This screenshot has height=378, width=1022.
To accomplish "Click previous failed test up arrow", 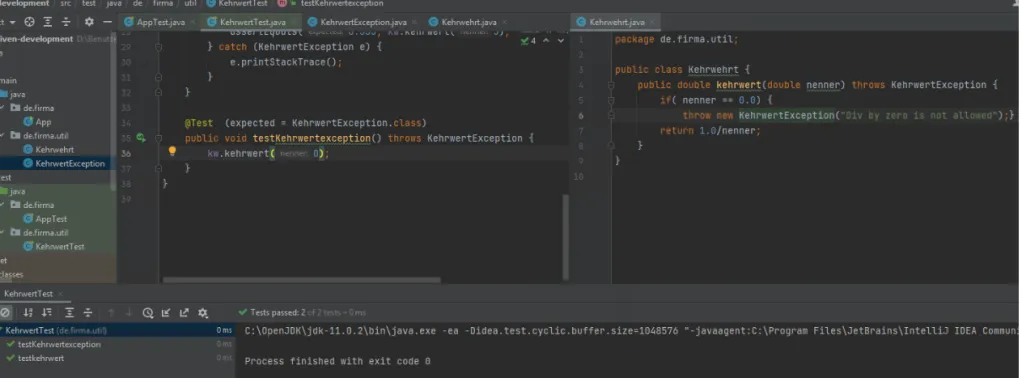I will pos(111,313).
